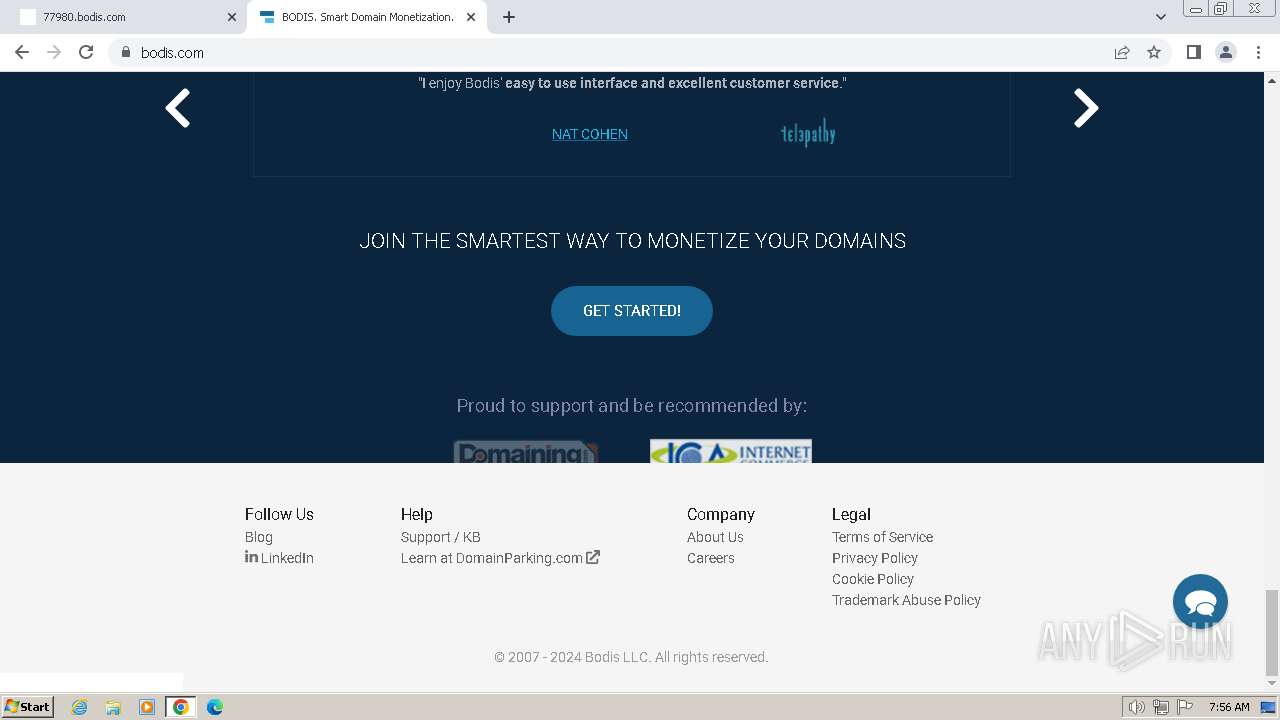Click the taskbar clock 7:56 AM
The image size is (1280, 720).
[1229, 707]
